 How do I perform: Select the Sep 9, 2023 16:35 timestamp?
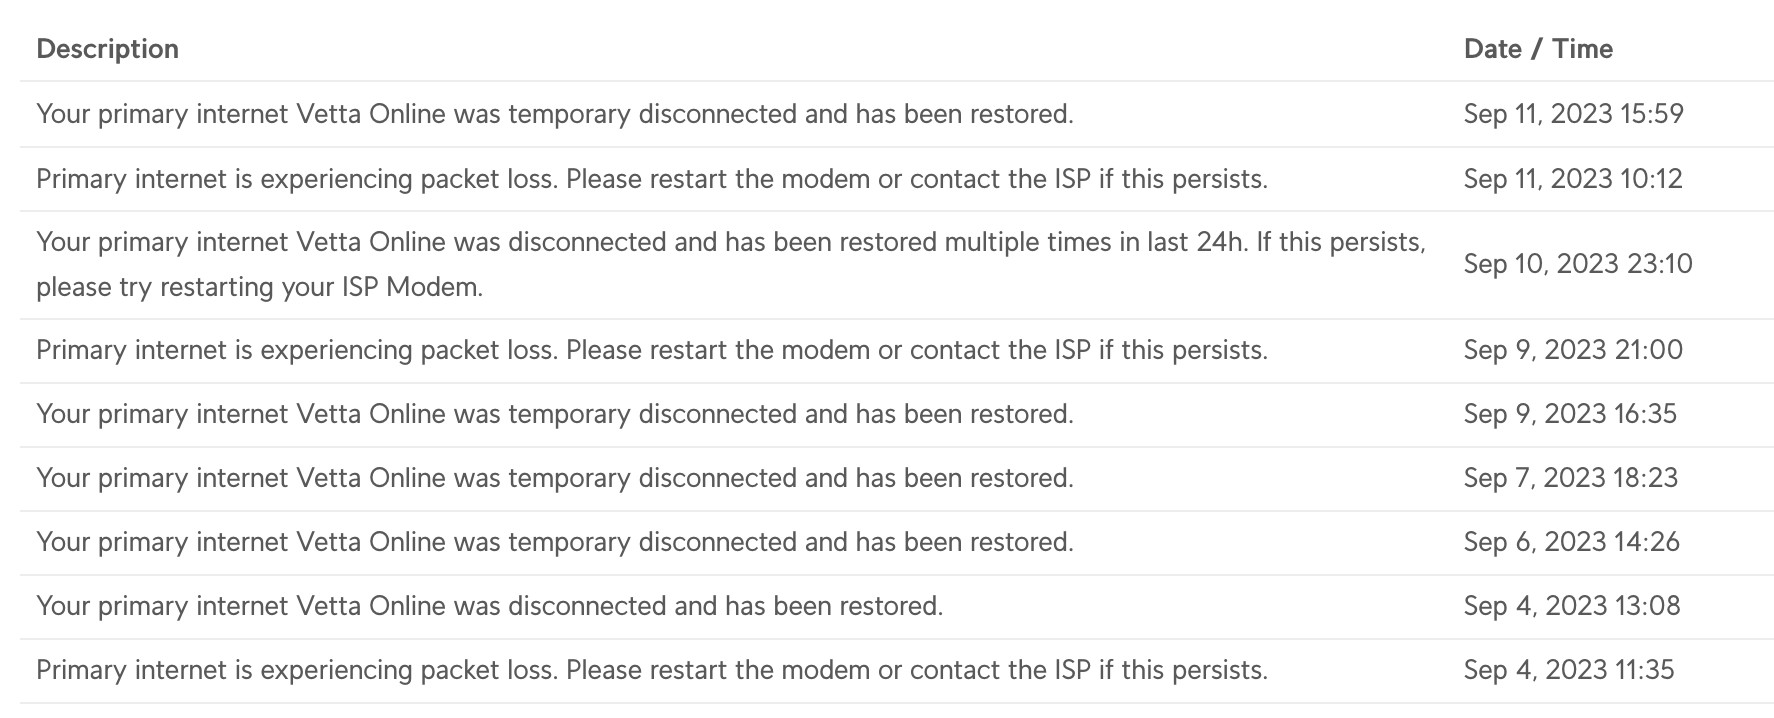pyautogui.click(x=1570, y=414)
